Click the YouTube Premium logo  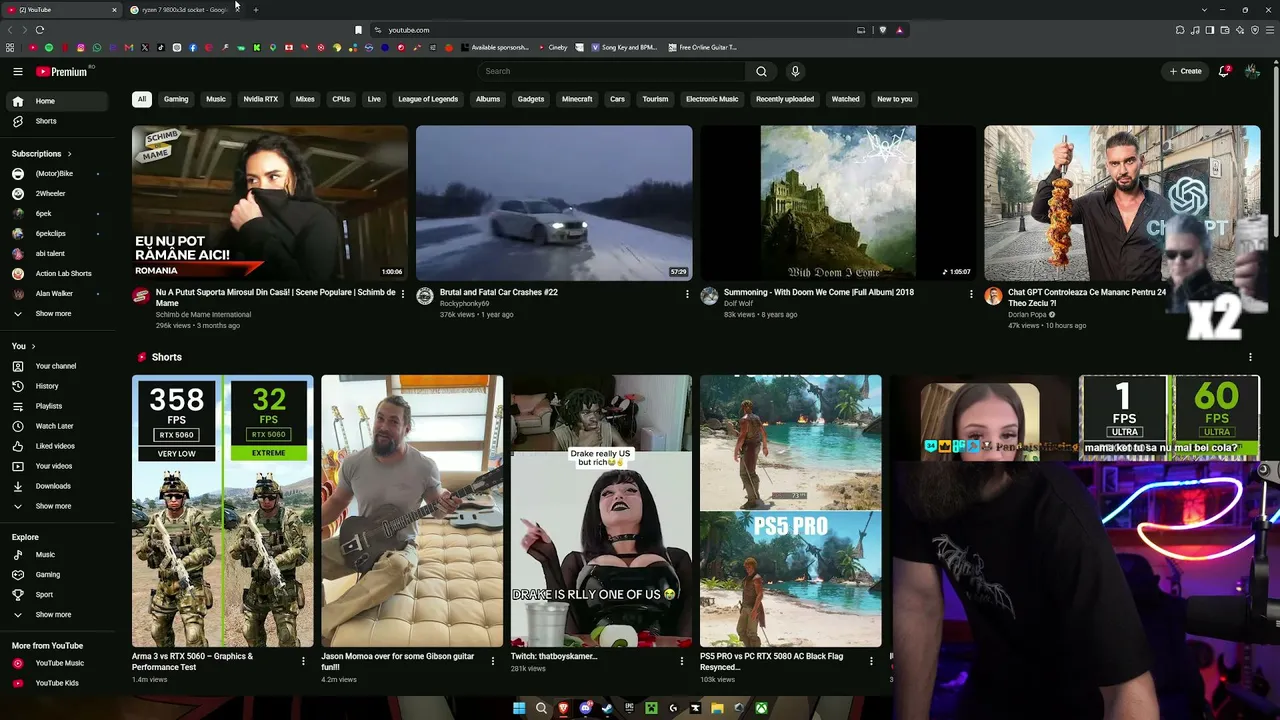point(62,71)
